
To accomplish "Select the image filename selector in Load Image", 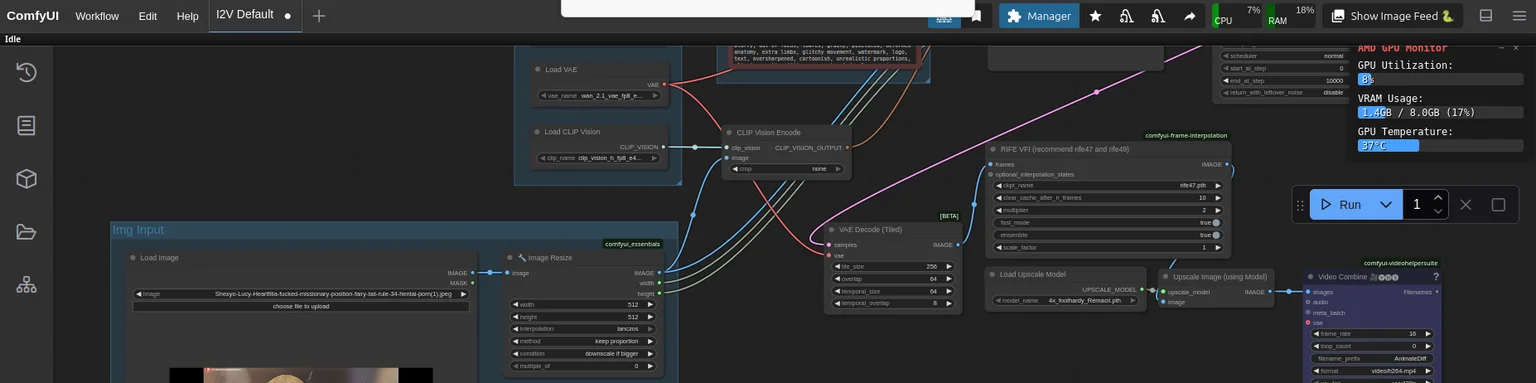I will (301, 294).
